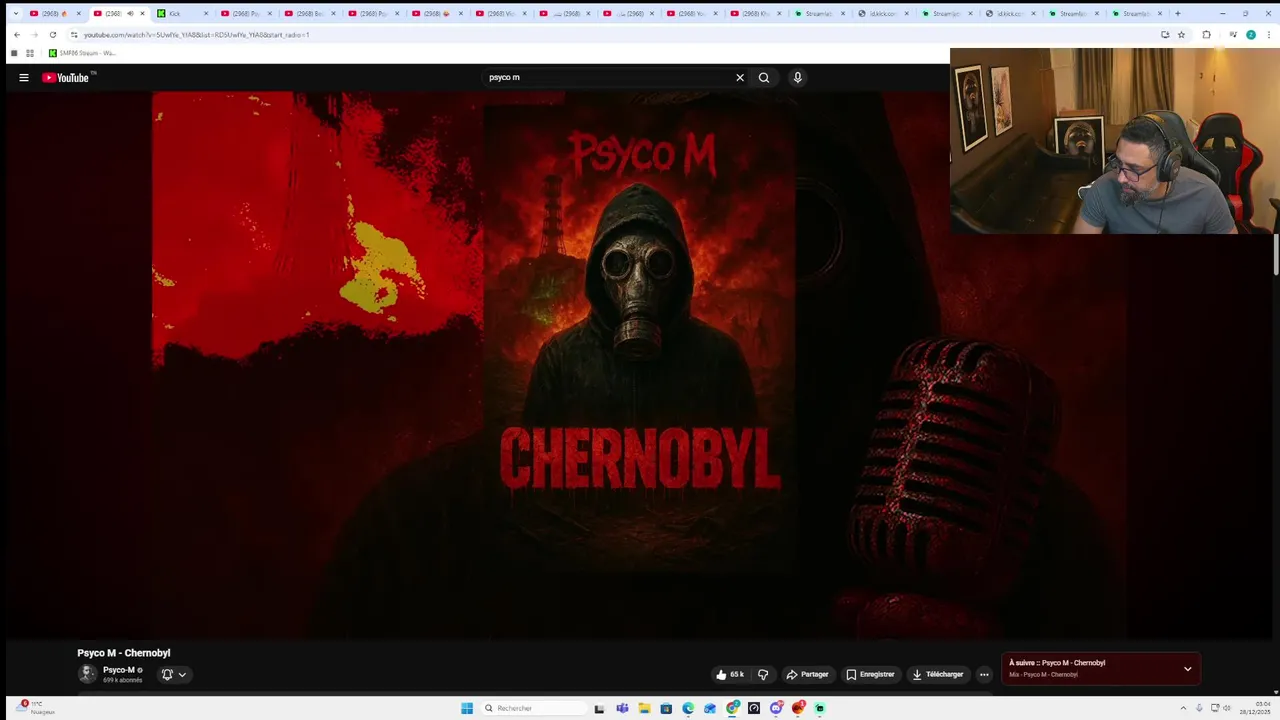This screenshot has width=1280, height=720.
Task: Open File Explorer from the taskbar
Action: pos(644,708)
